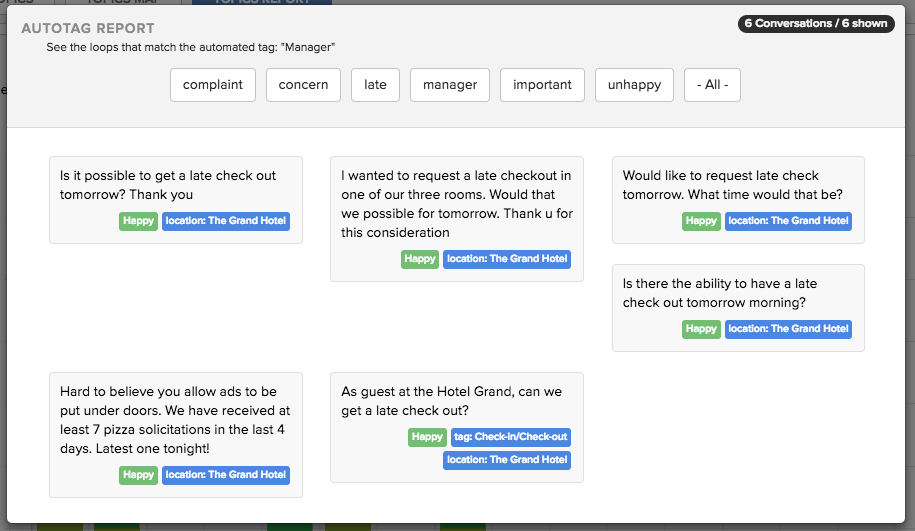Screen dimensions: 915x531
Task: Click location tag on 'I wanted to request' card
Action: 507,259
